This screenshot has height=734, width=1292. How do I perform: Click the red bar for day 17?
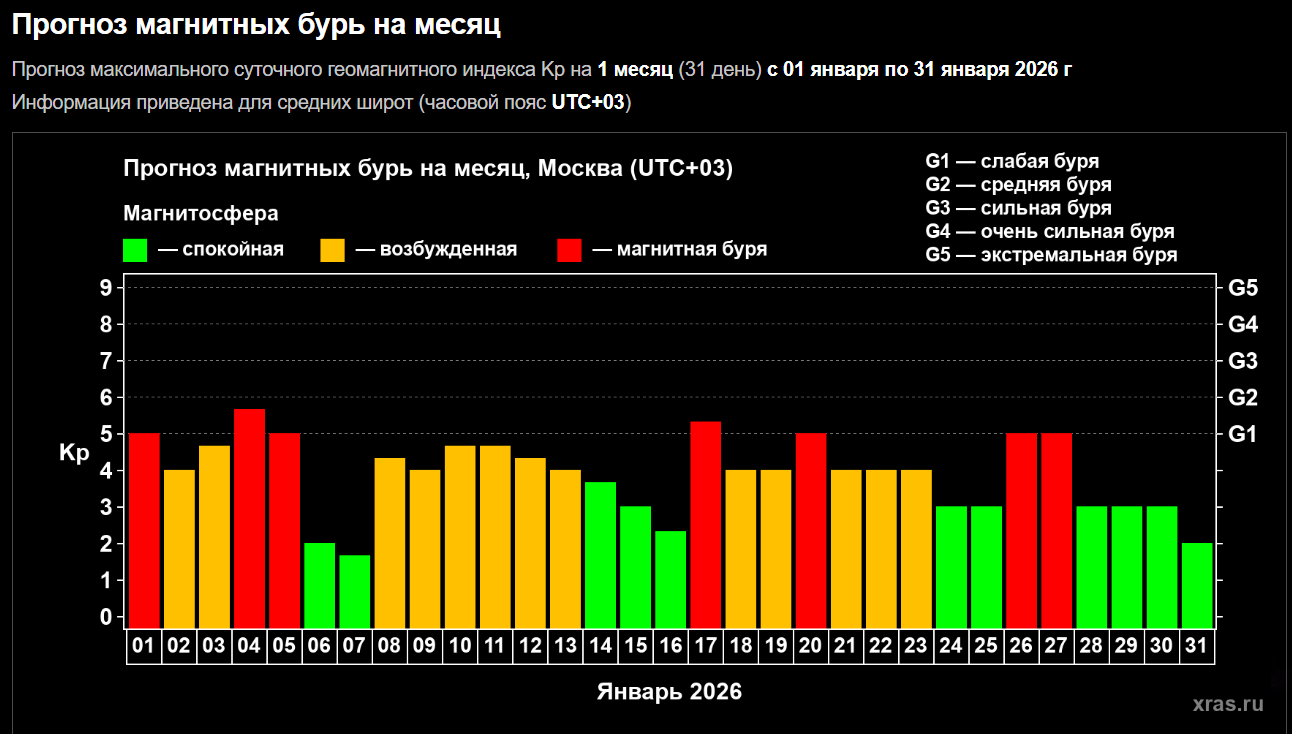point(705,525)
